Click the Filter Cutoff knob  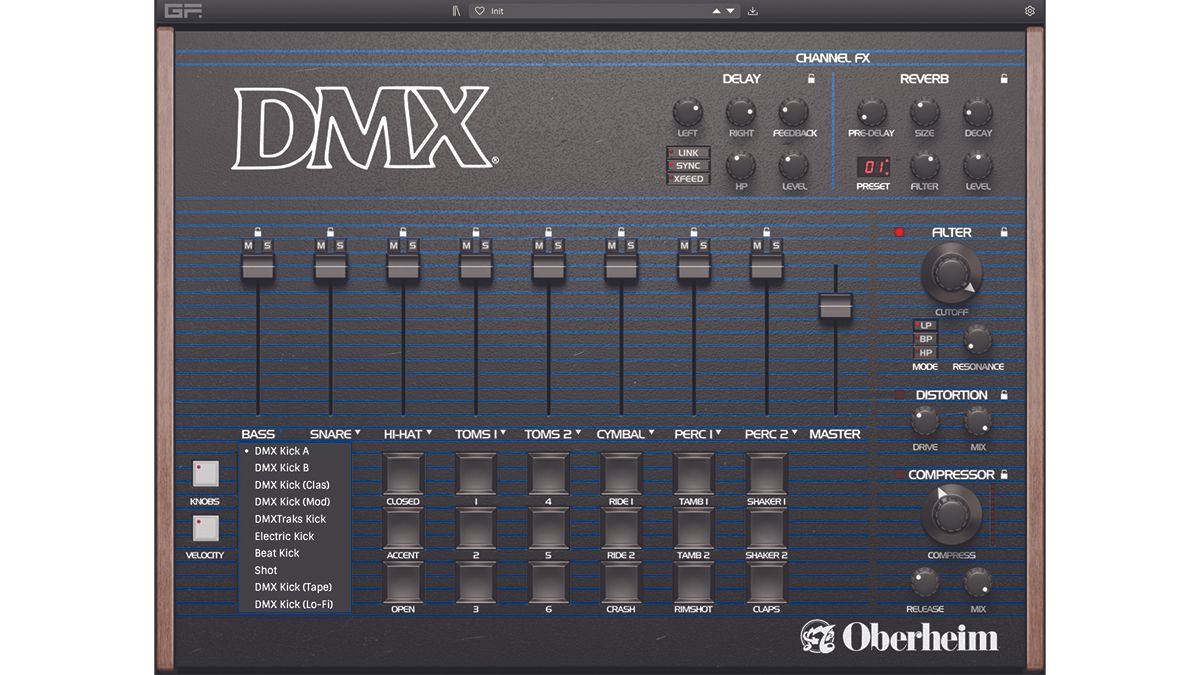point(950,272)
